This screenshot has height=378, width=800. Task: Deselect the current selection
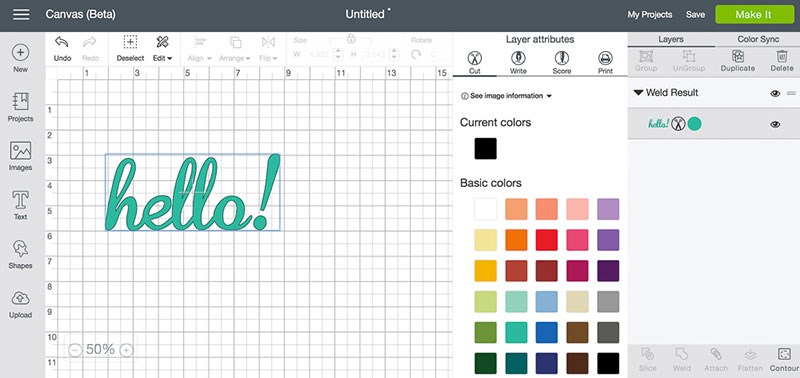pos(131,49)
